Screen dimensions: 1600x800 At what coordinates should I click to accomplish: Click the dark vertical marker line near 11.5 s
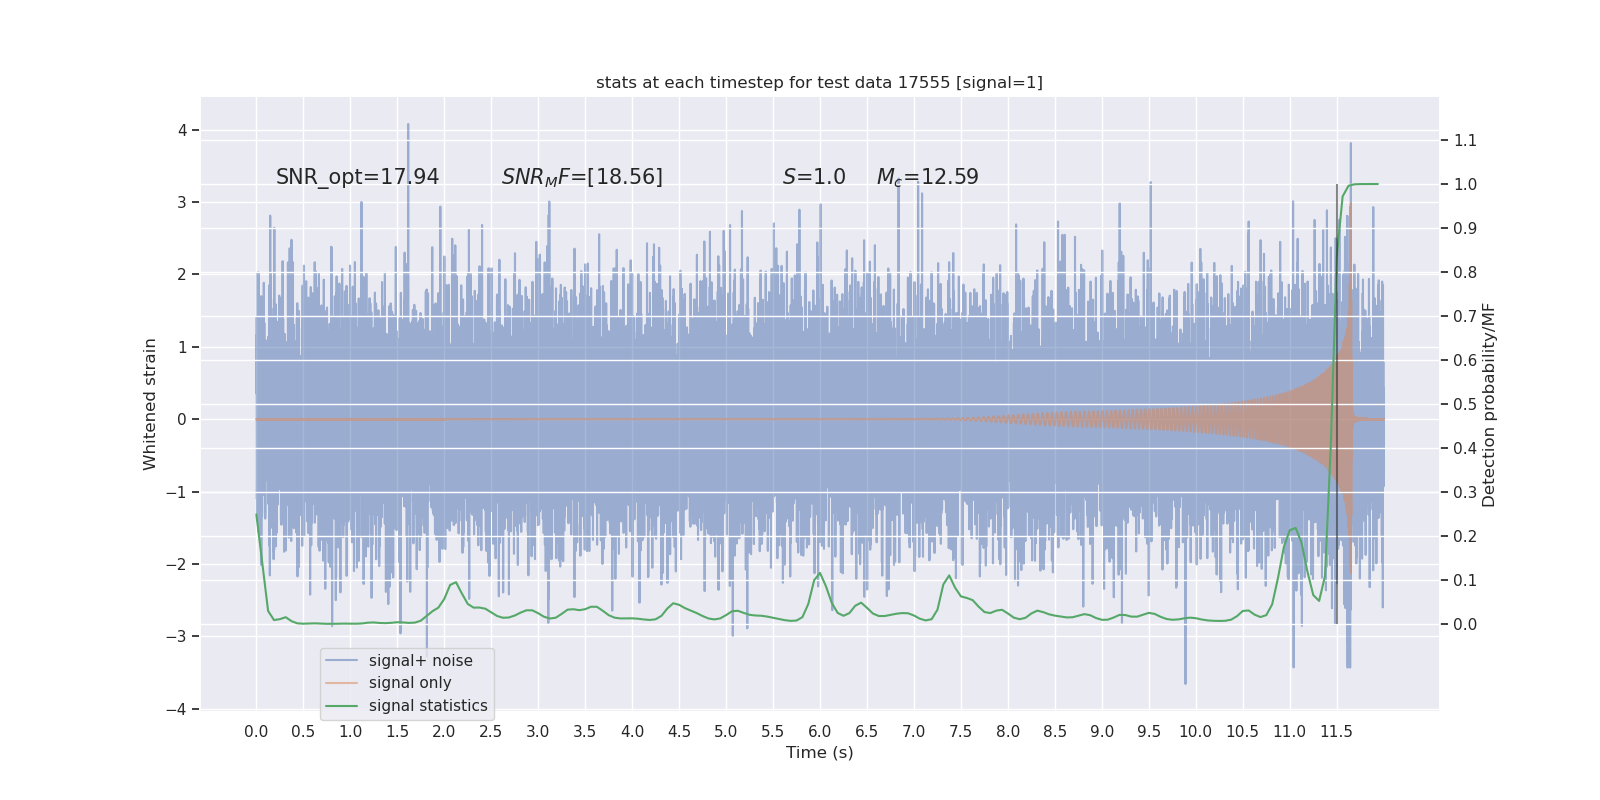click(x=1336, y=404)
